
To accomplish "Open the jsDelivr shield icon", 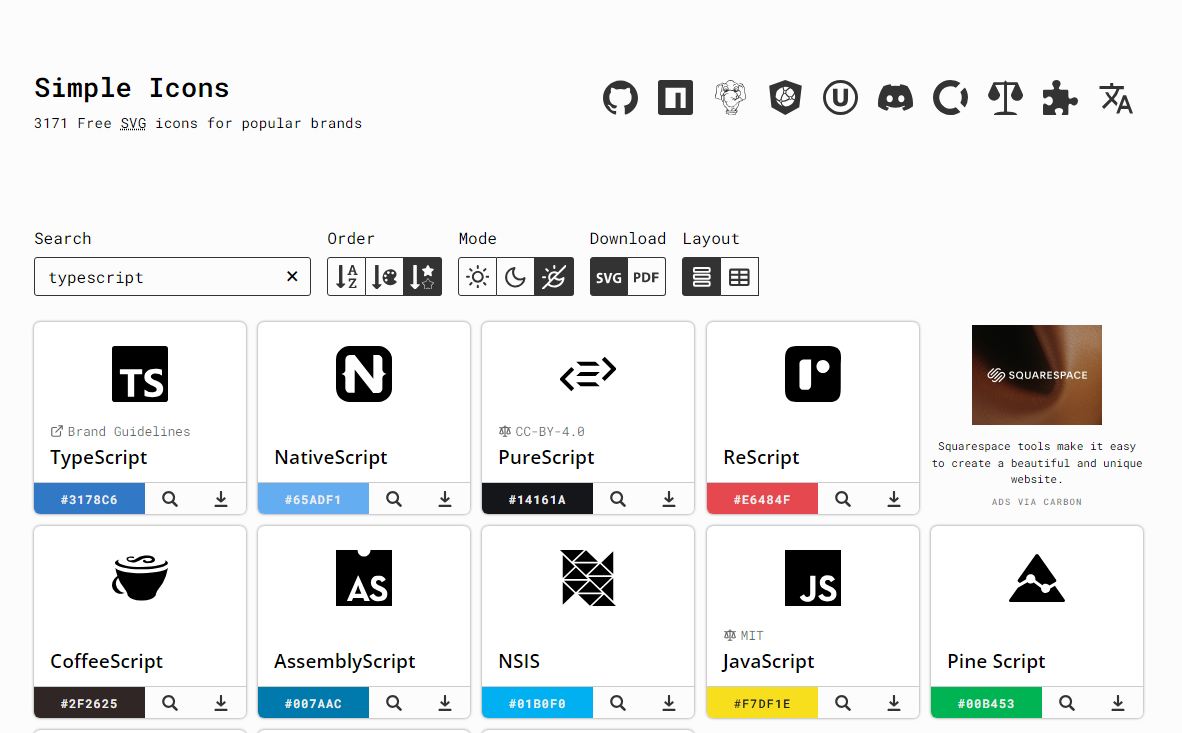I will 785,98.
